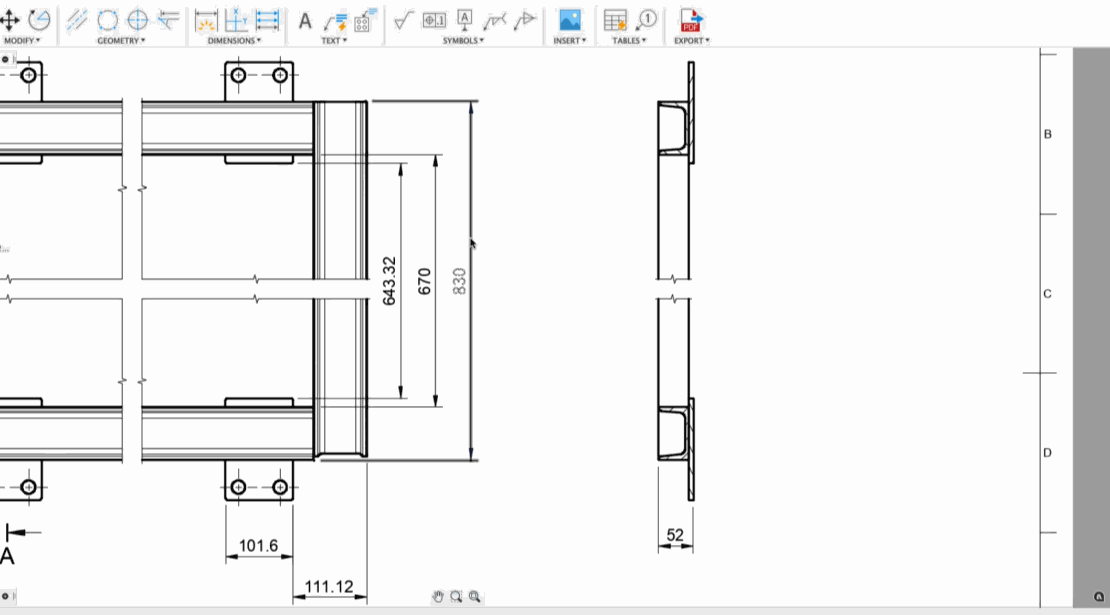Open the TEXT dropdown menu
1110x615 pixels.
[334, 41]
